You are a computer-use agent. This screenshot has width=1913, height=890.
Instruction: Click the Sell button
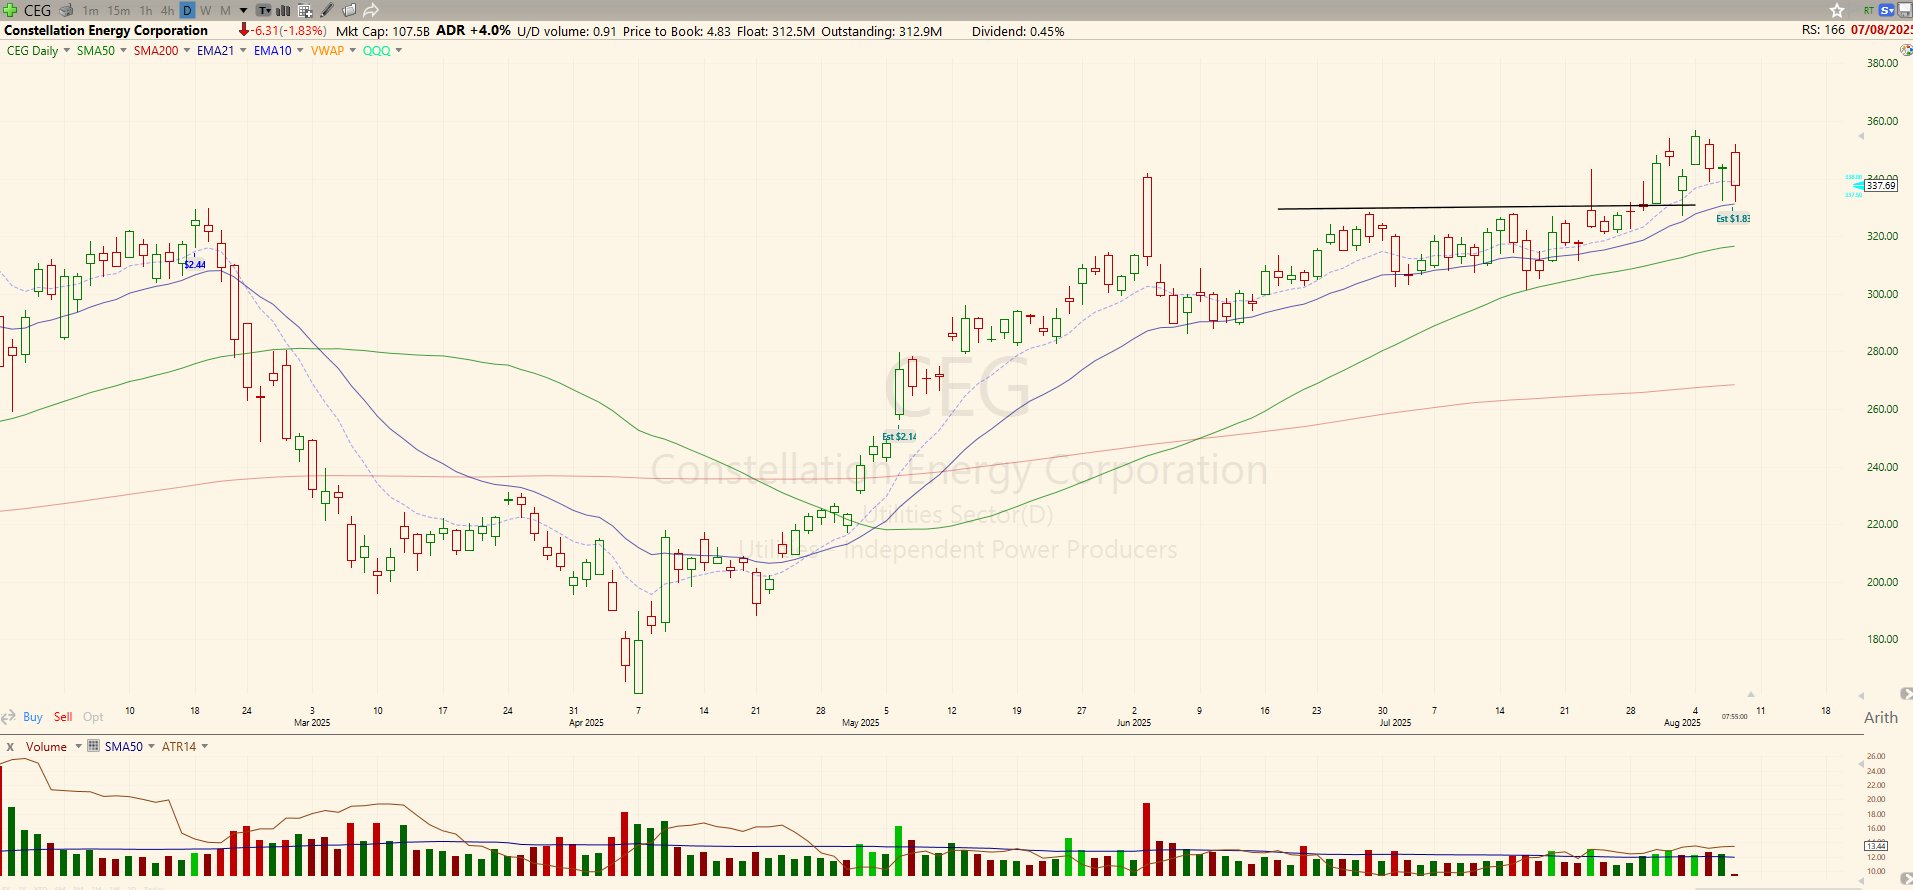tap(63, 717)
